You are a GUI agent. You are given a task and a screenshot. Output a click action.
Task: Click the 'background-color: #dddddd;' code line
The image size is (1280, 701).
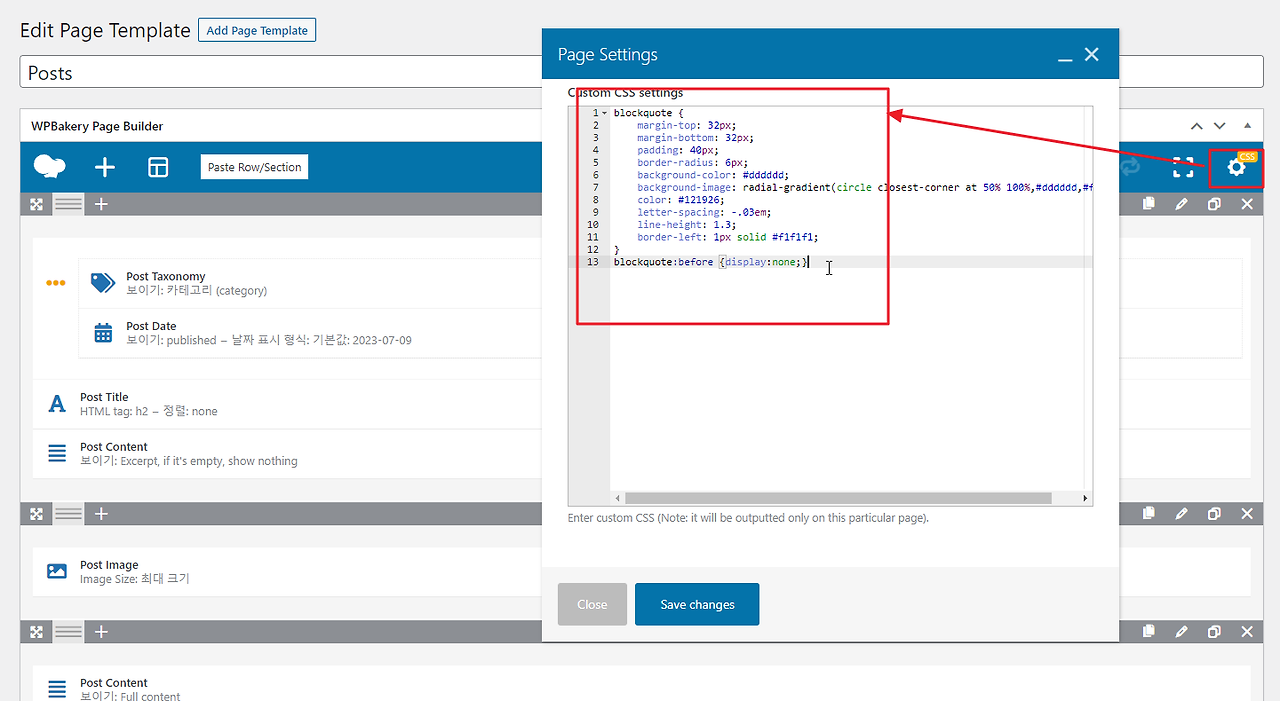[713, 175]
